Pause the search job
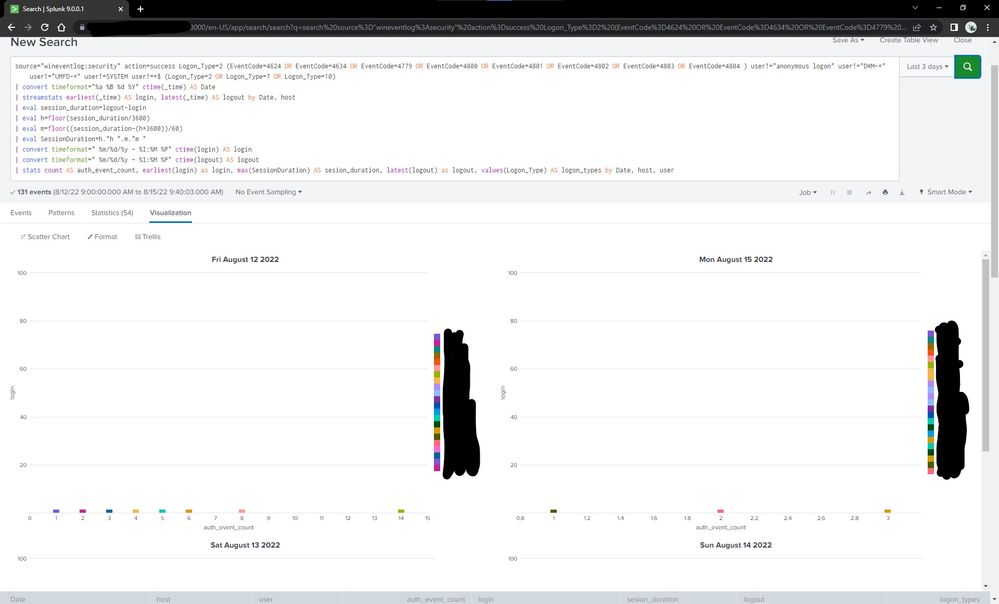The height and width of the screenshot is (604, 999). (832, 192)
